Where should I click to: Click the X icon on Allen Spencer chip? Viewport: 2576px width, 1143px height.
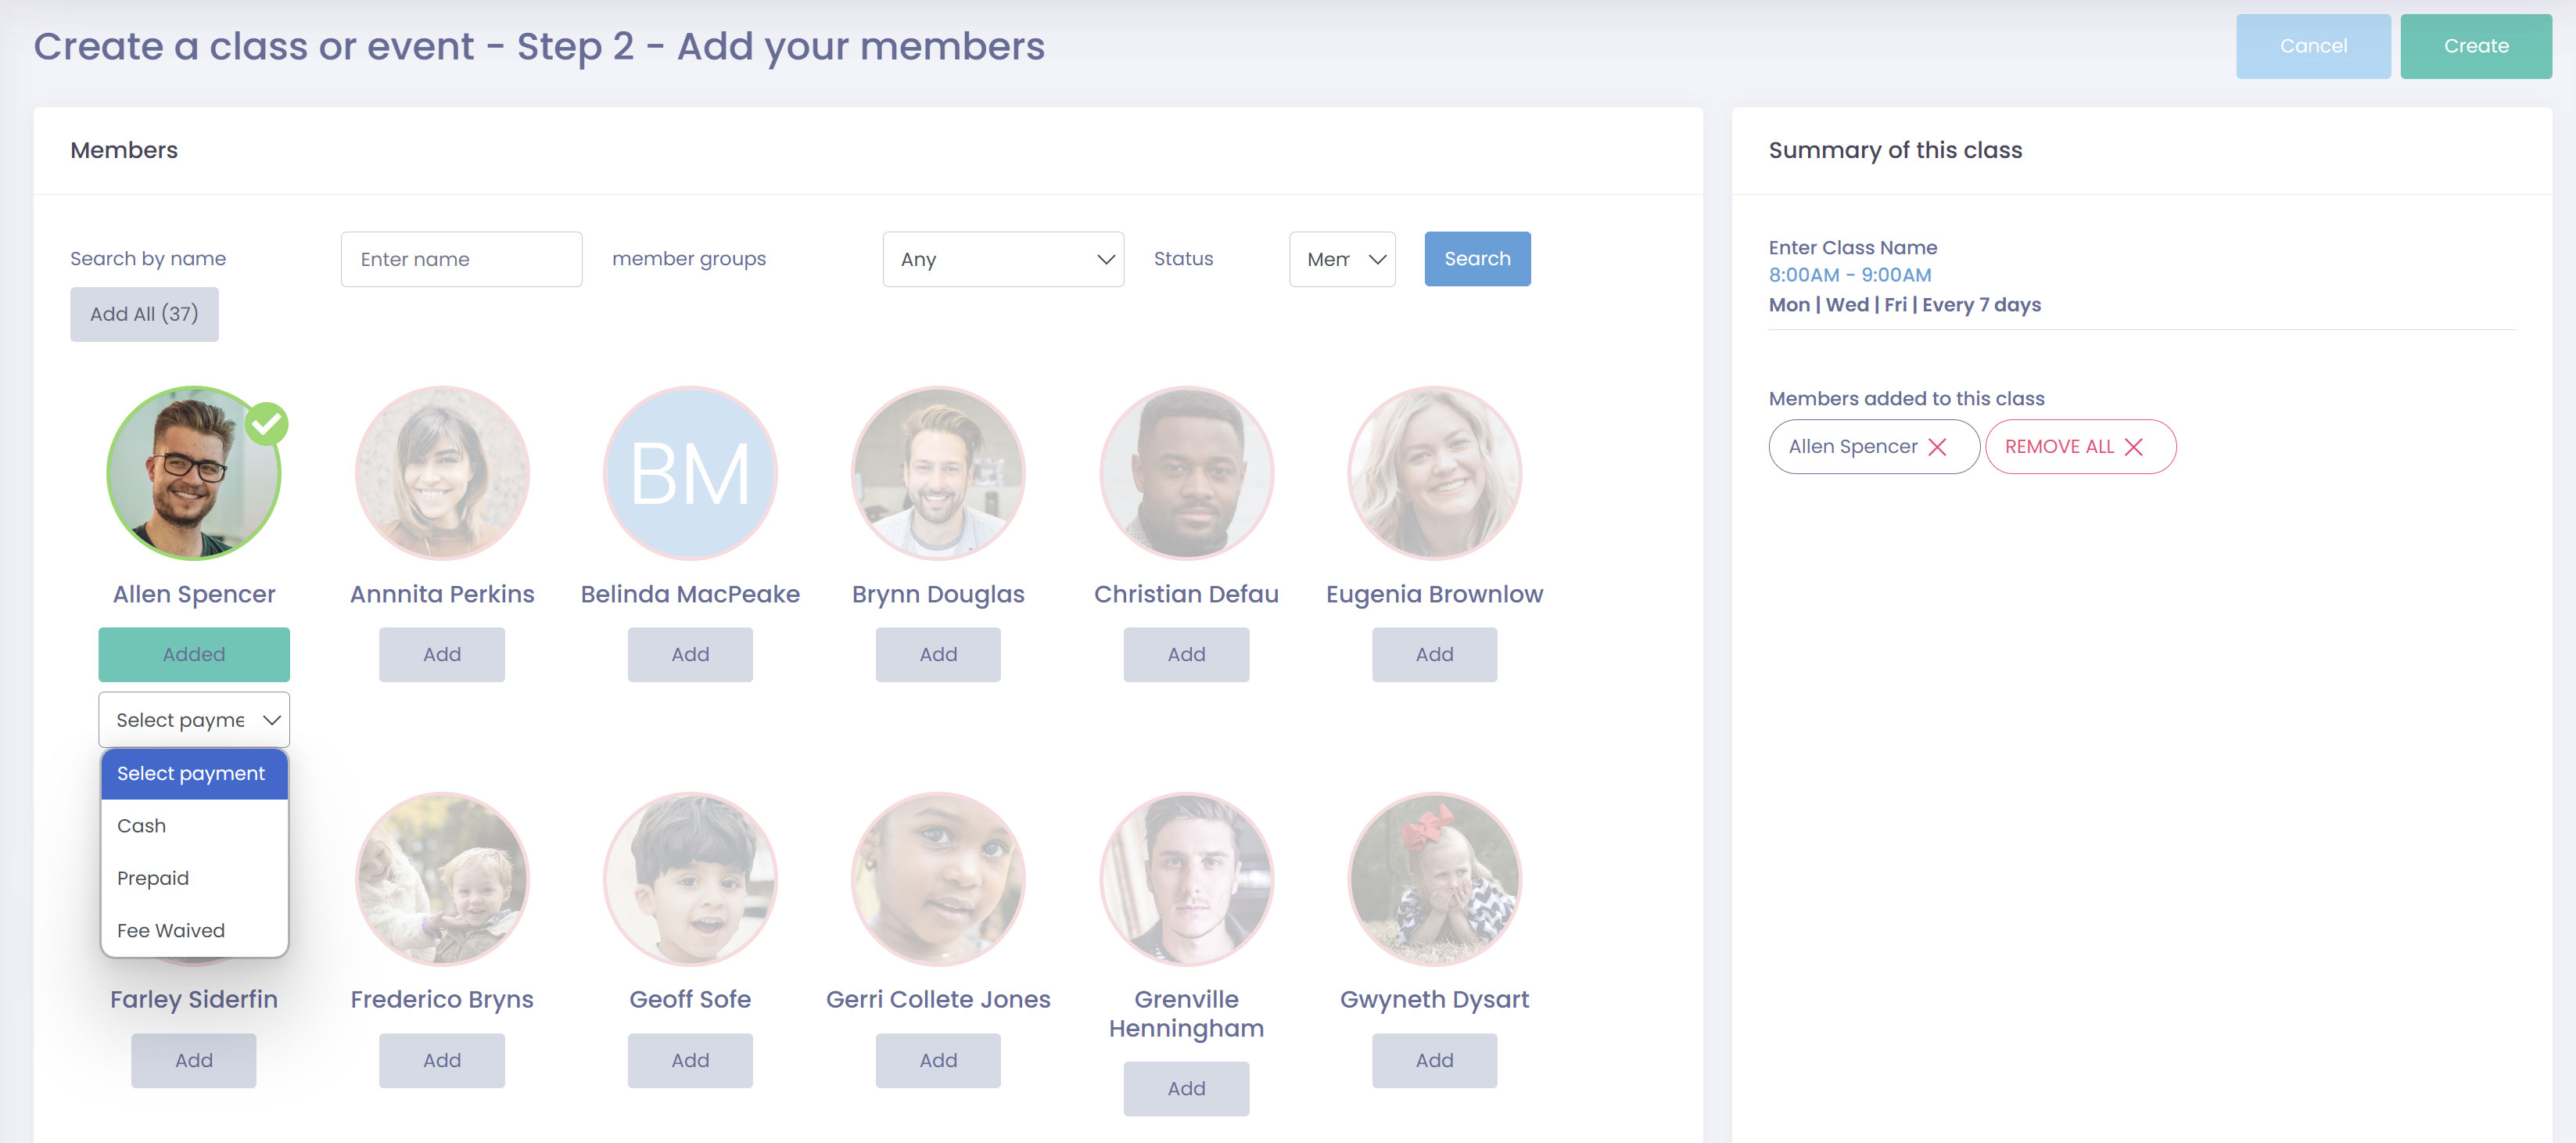point(1936,447)
